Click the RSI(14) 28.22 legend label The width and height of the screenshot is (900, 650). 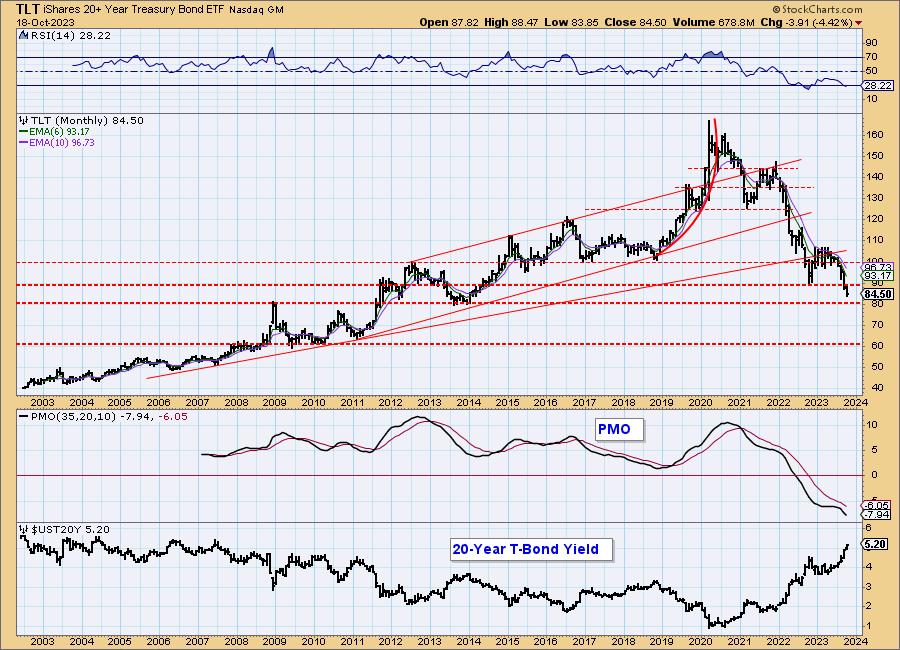(x=70, y=35)
